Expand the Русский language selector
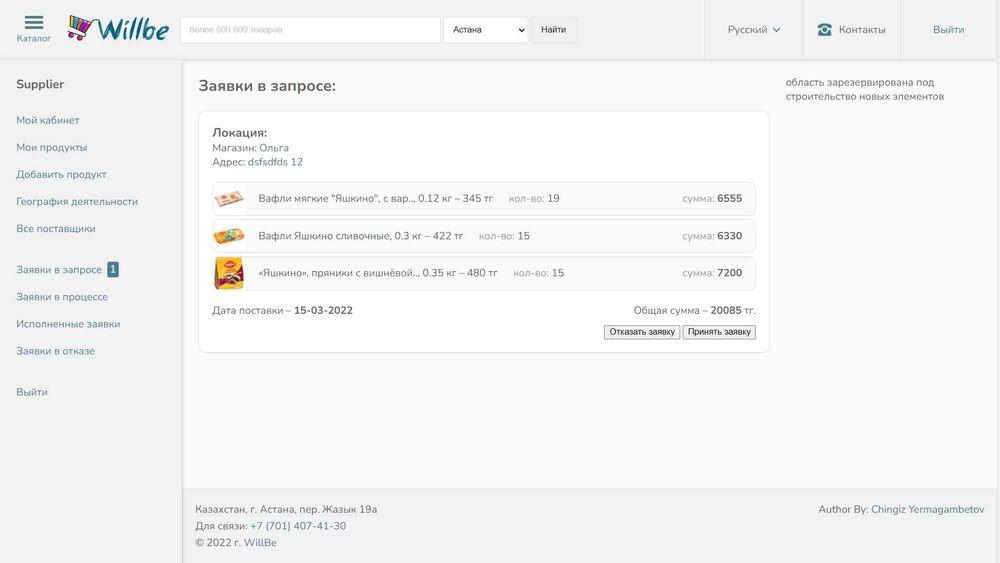Image resolution: width=1000 pixels, height=563 pixels. 754,29
